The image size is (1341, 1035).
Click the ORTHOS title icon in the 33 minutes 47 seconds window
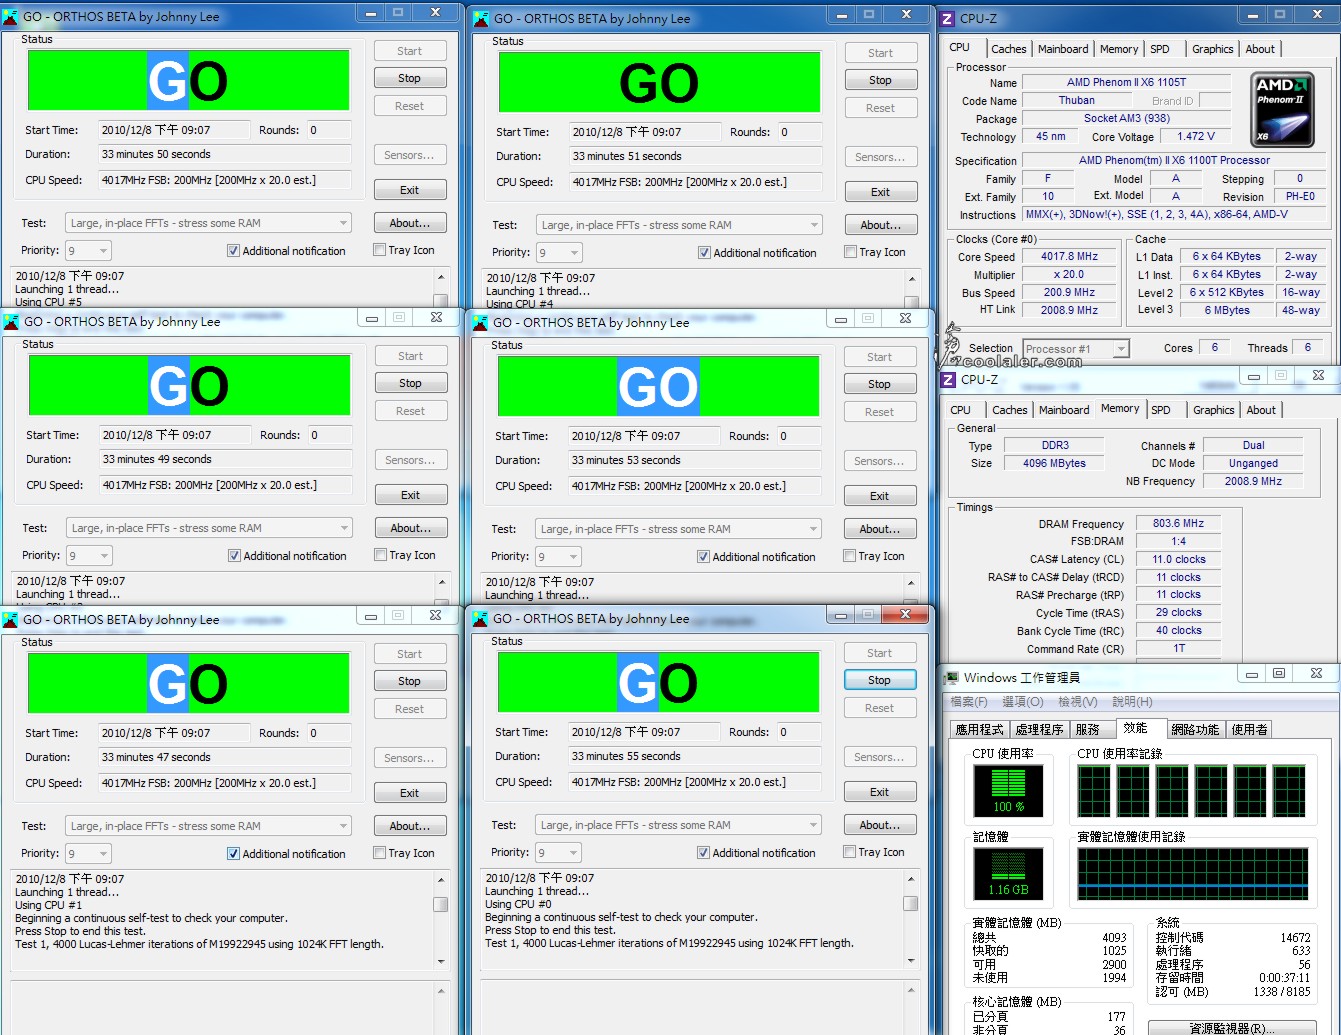click(11, 619)
